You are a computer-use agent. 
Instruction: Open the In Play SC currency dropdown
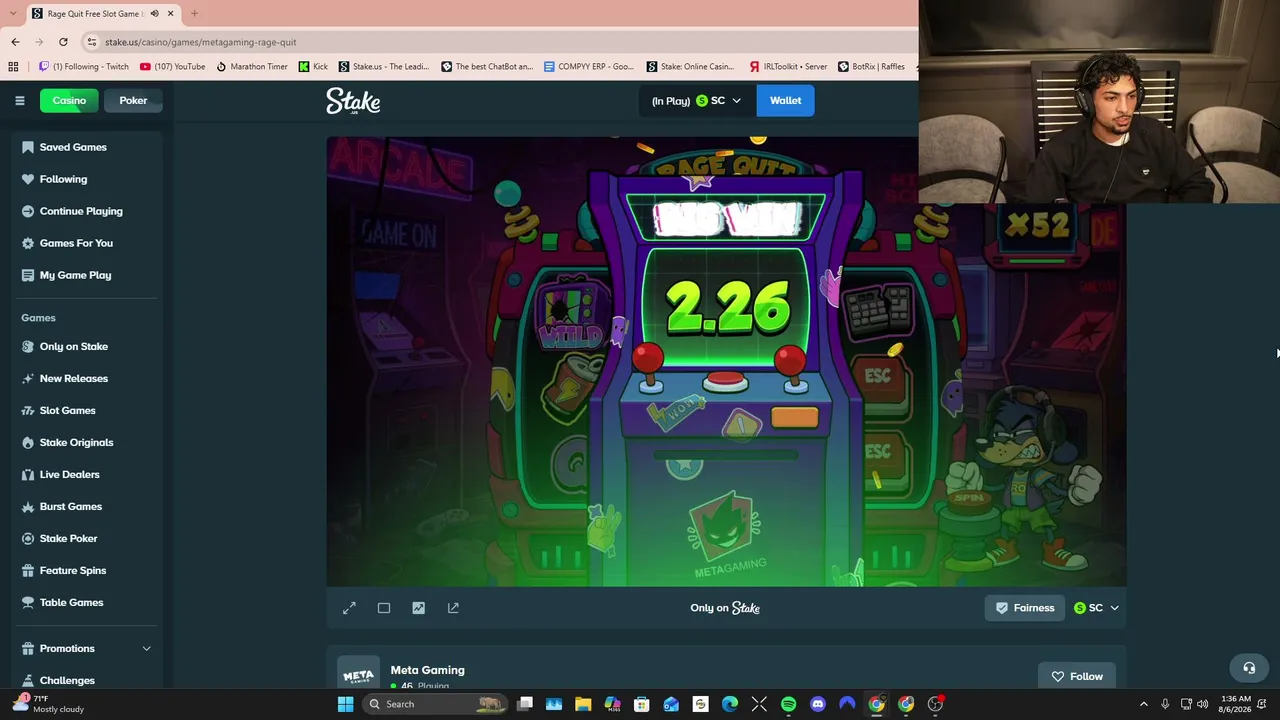[x=696, y=100]
